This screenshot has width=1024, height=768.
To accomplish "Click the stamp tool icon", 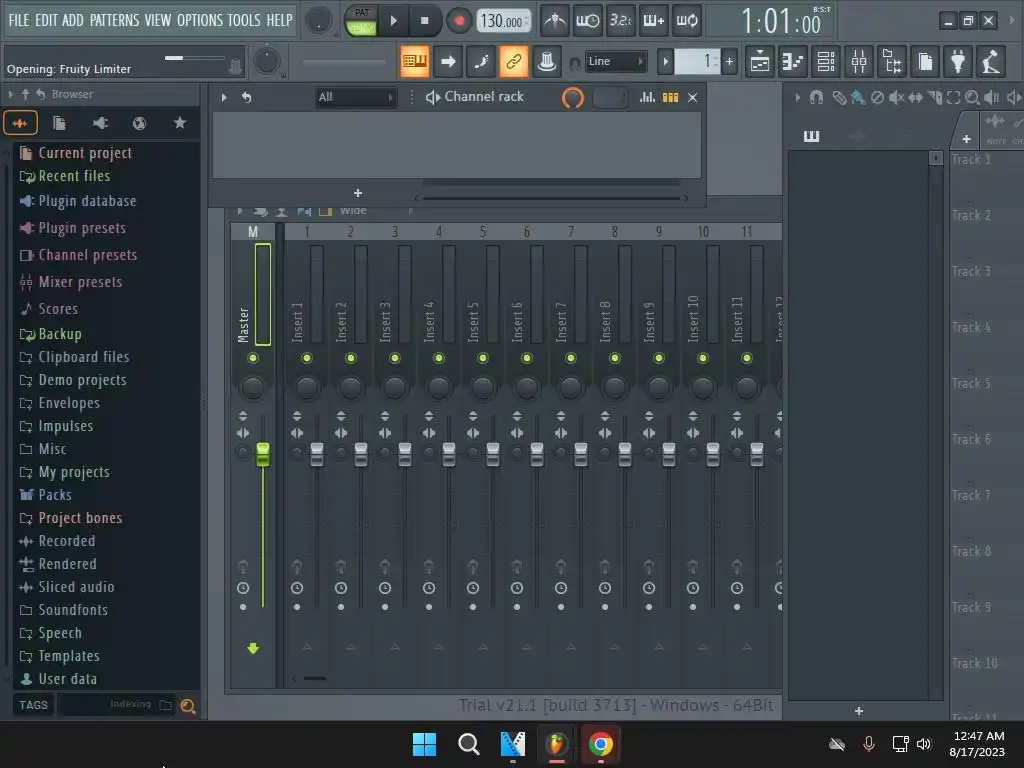I will [547, 61].
